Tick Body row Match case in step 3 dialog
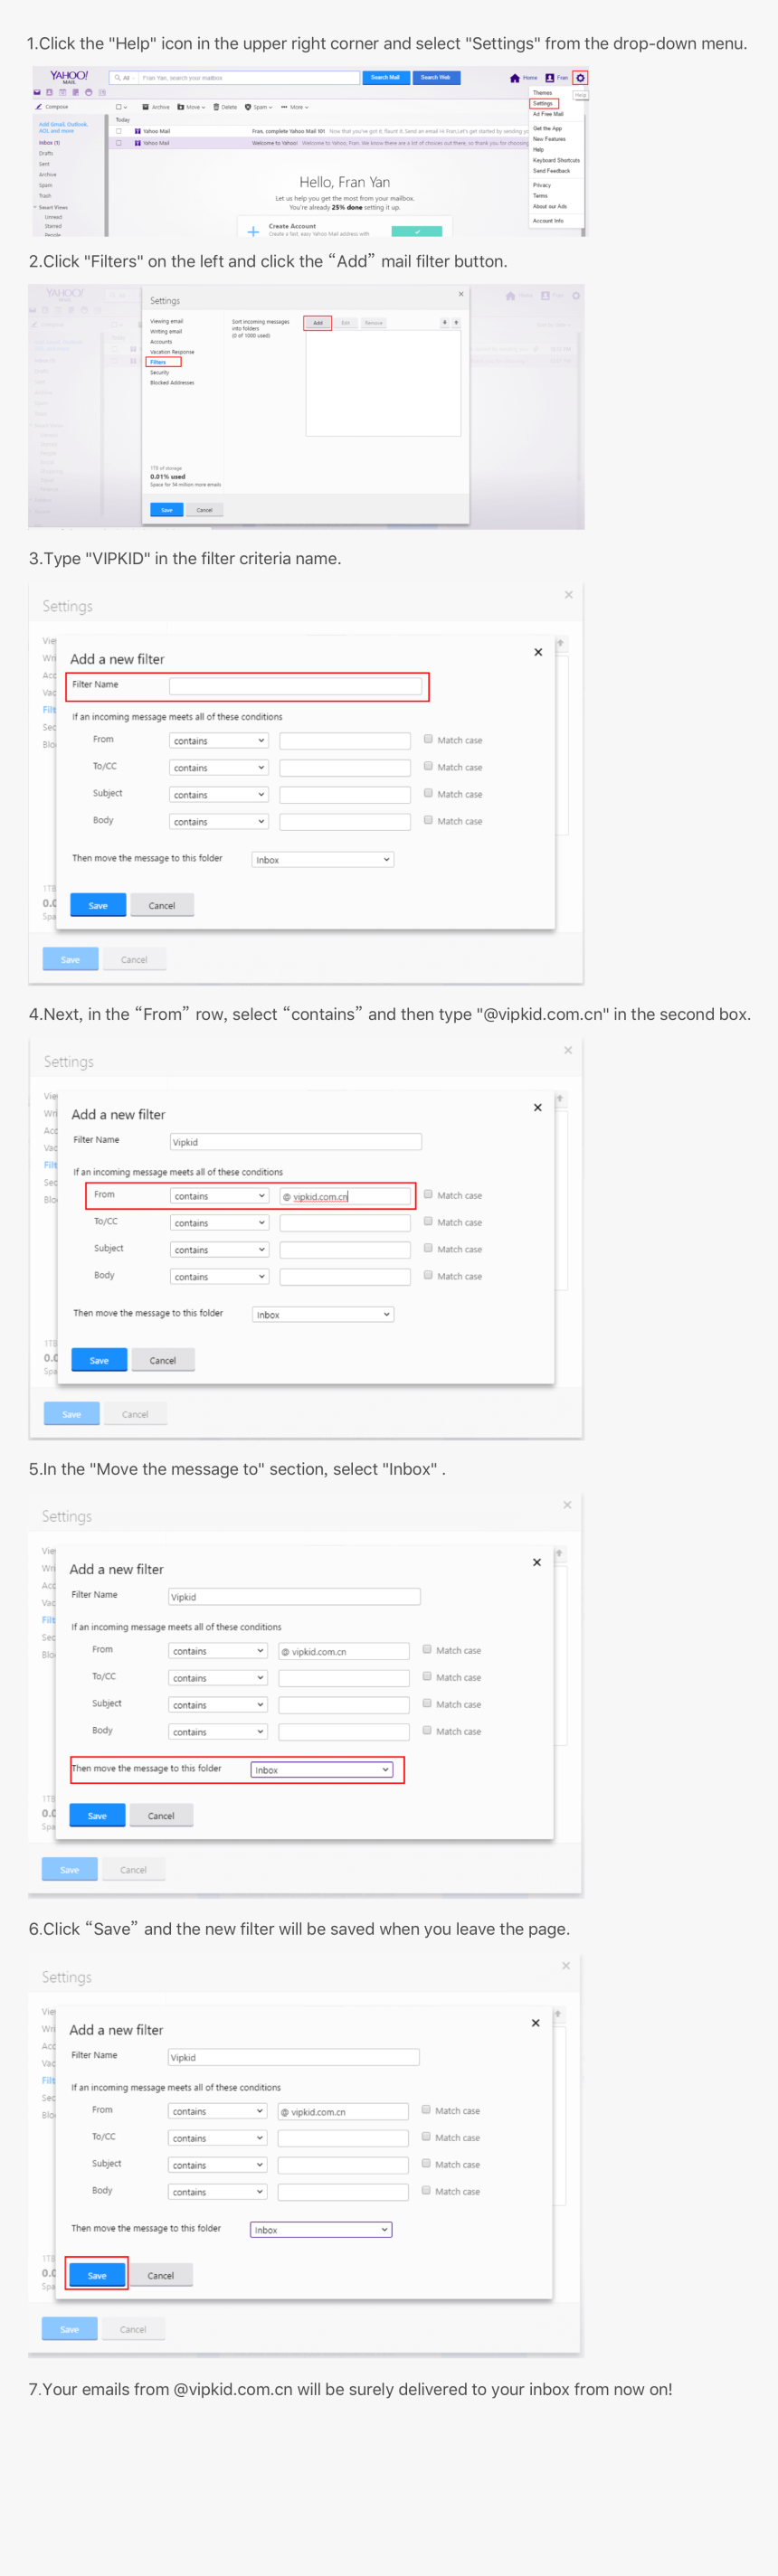The height and width of the screenshot is (2576, 778). click(428, 820)
